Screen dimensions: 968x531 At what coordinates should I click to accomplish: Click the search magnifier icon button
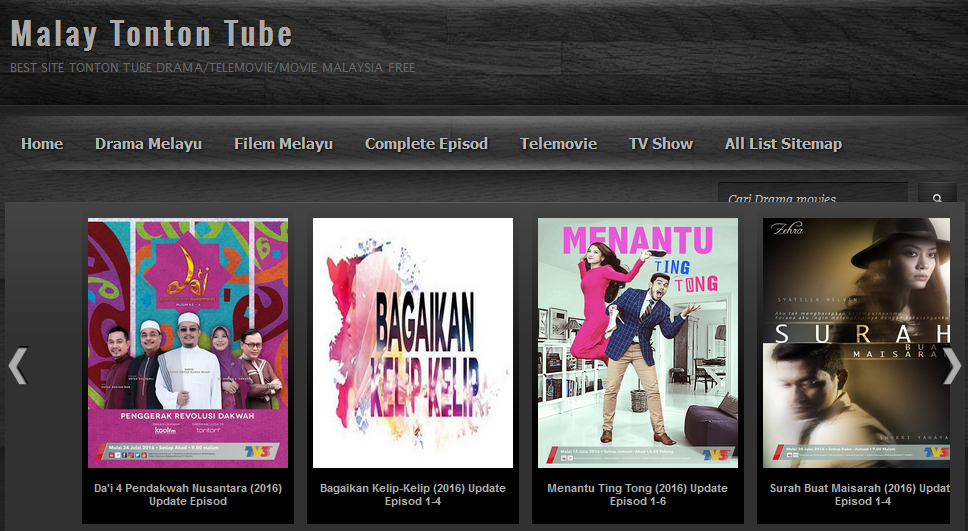(937, 193)
